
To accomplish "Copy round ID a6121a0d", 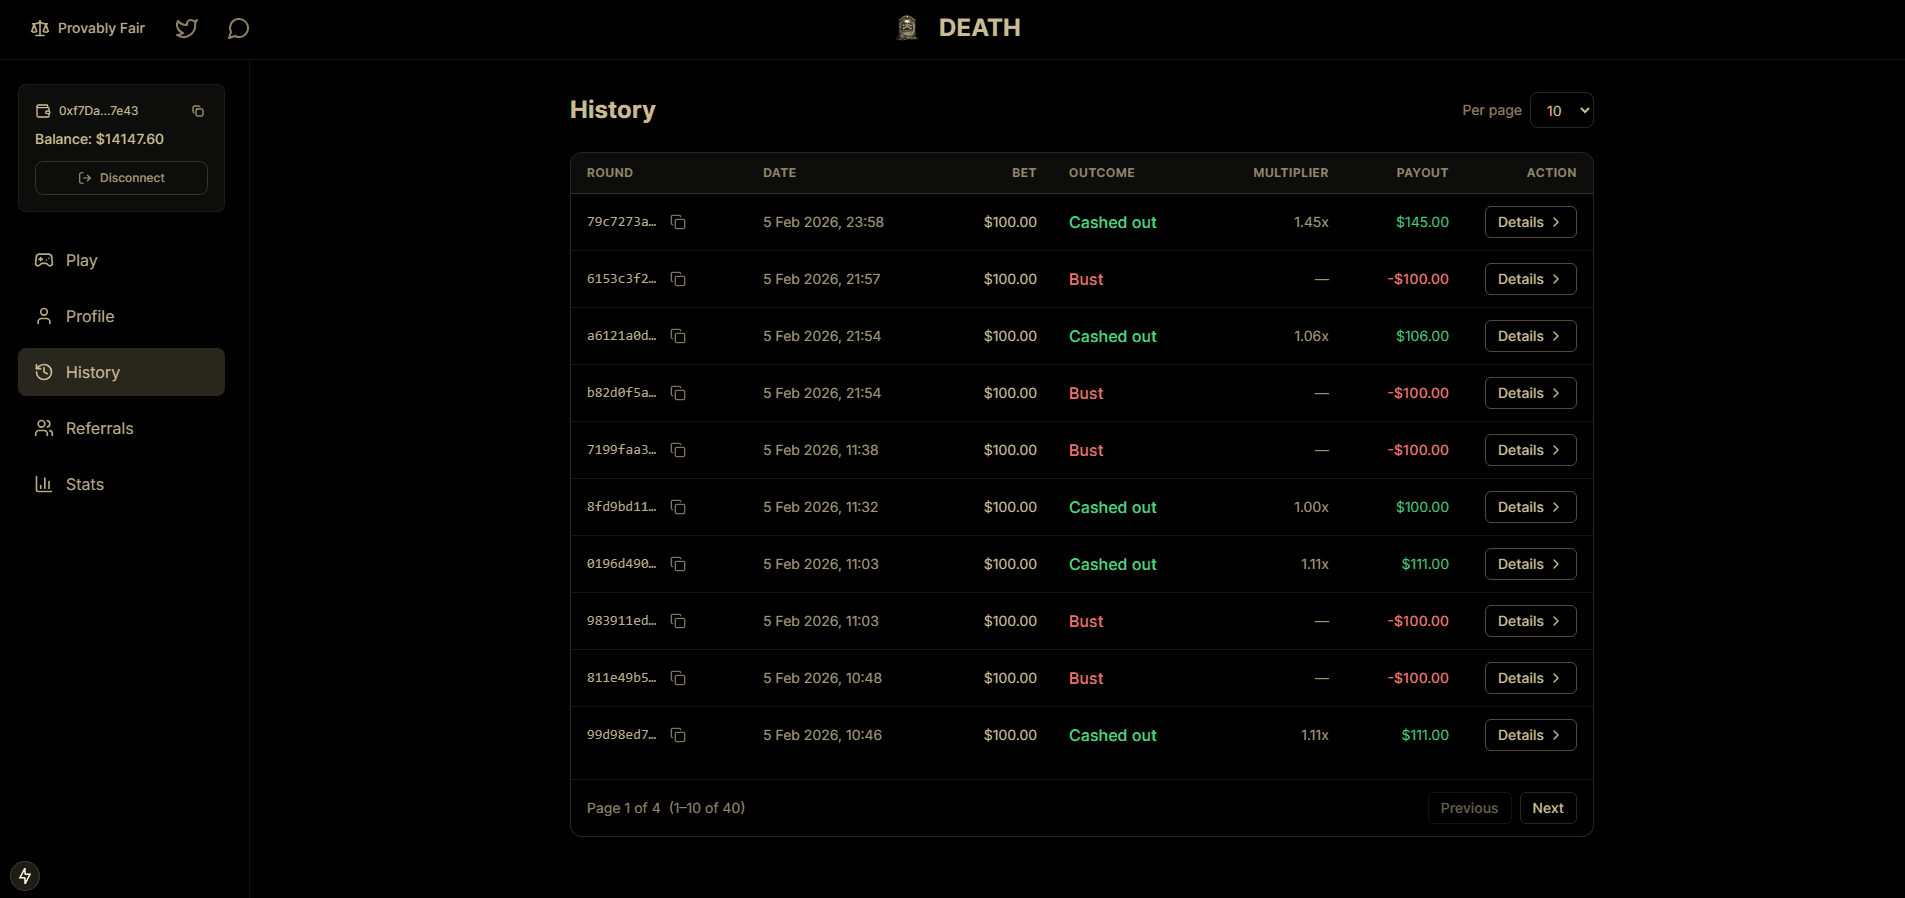I will tap(678, 336).
